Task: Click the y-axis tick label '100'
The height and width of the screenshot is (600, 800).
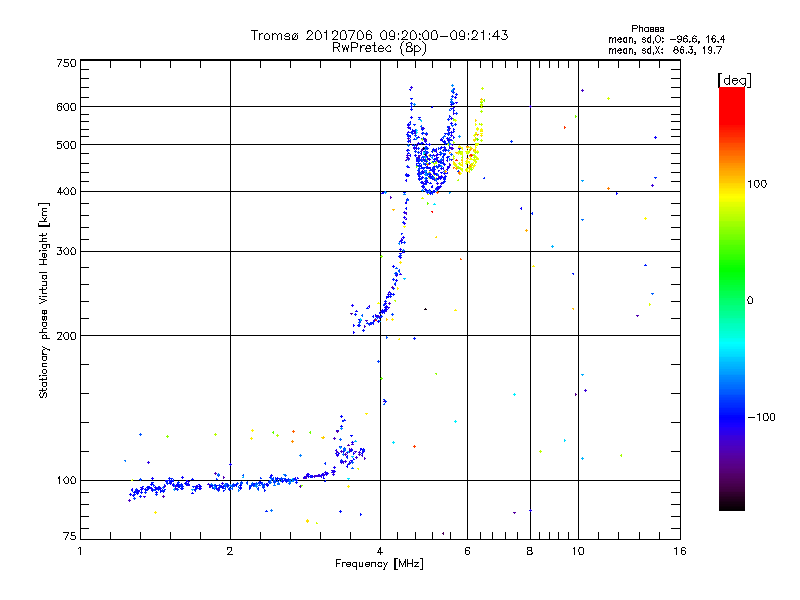Action: click(x=66, y=481)
